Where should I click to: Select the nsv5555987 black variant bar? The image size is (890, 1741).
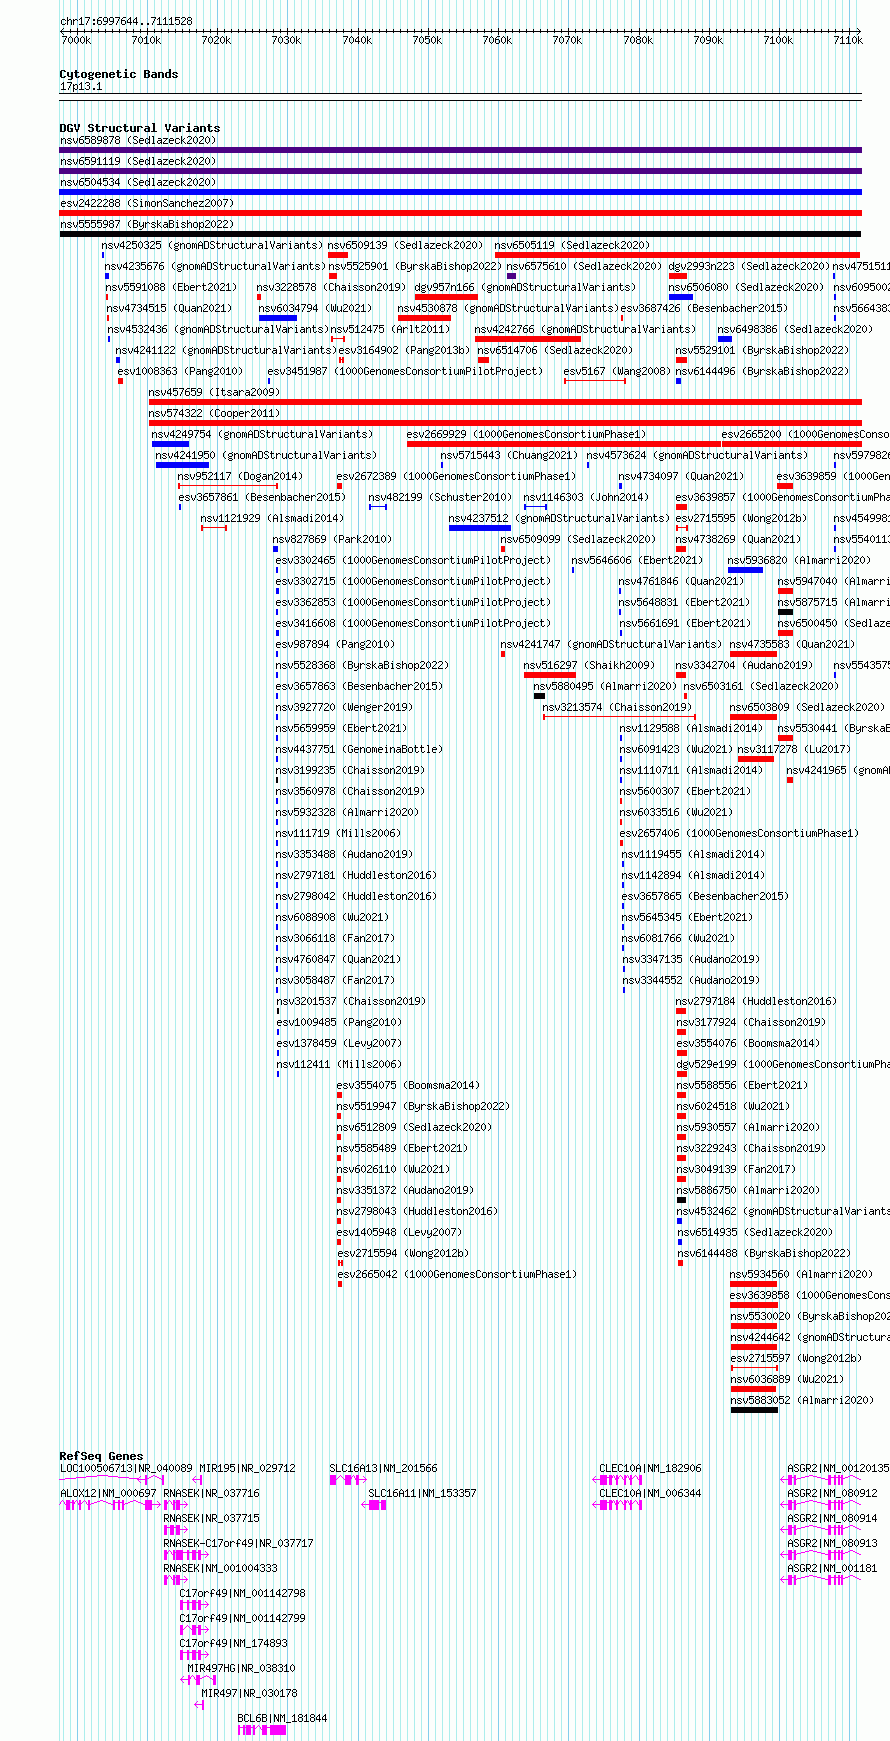click(460, 234)
